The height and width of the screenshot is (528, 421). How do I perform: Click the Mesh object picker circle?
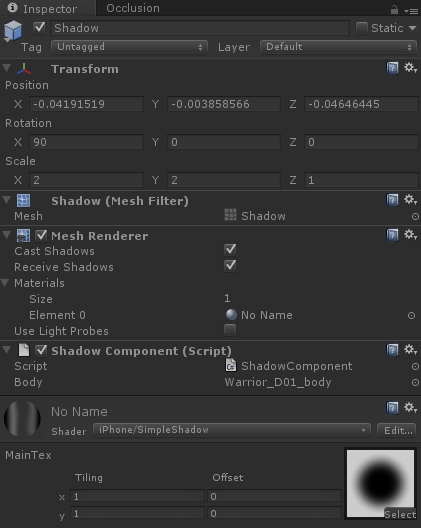click(x=415, y=217)
